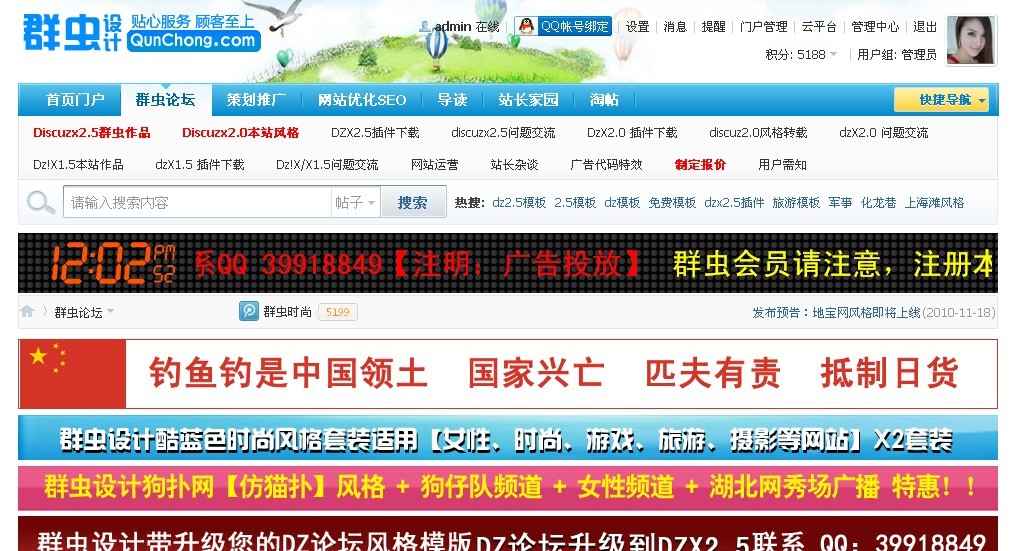
Task: Click the 钓鱼钓是中国领土 banner
Action: pos(508,373)
